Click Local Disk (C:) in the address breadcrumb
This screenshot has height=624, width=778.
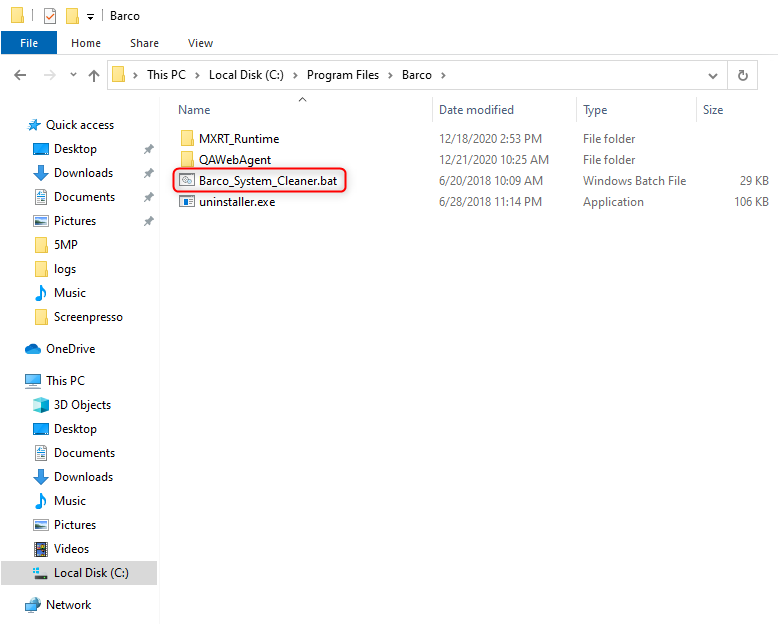coord(246,75)
